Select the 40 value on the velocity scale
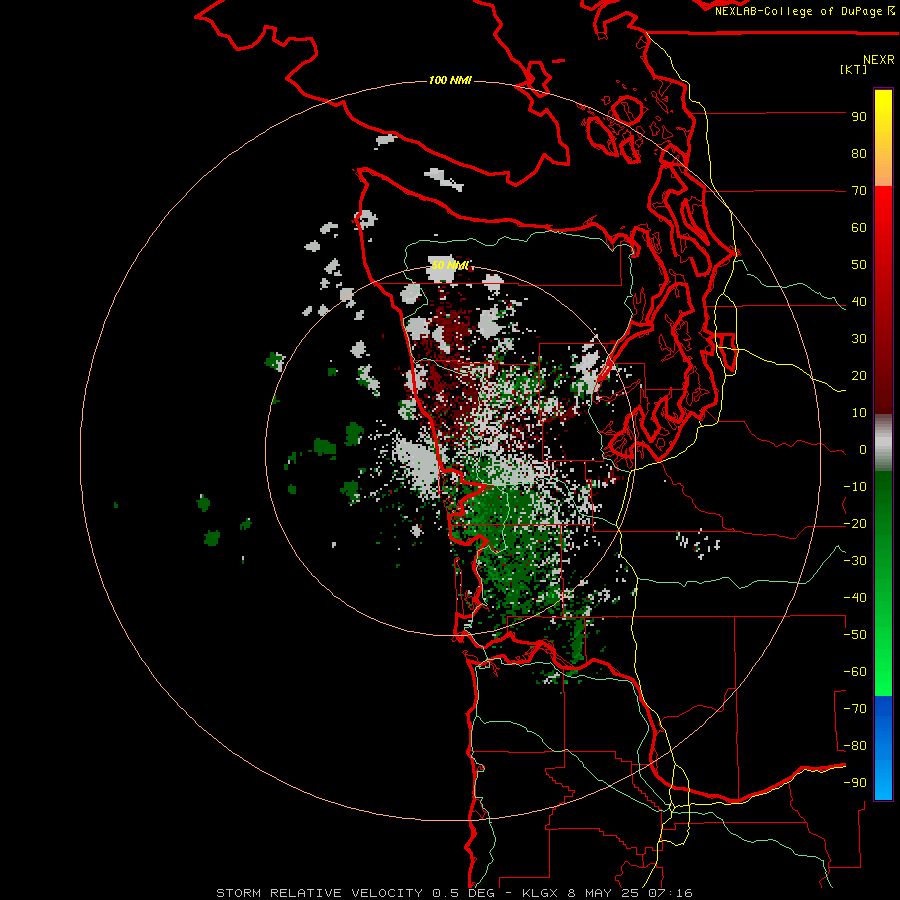This screenshot has height=900, width=900. pos(859,302)
